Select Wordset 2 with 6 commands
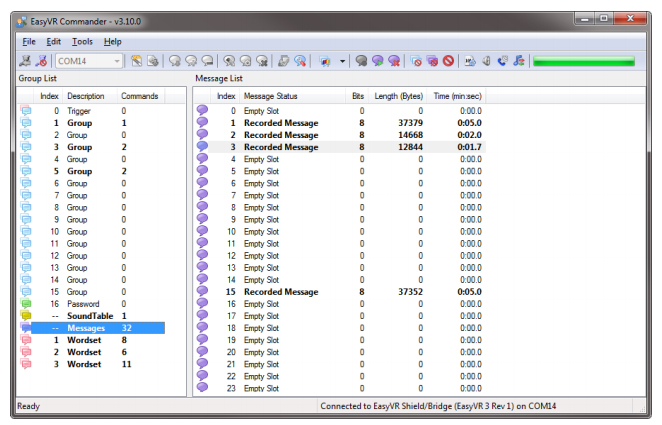The width and height of the screenshot is (662, 425). (x=91, y=352)
